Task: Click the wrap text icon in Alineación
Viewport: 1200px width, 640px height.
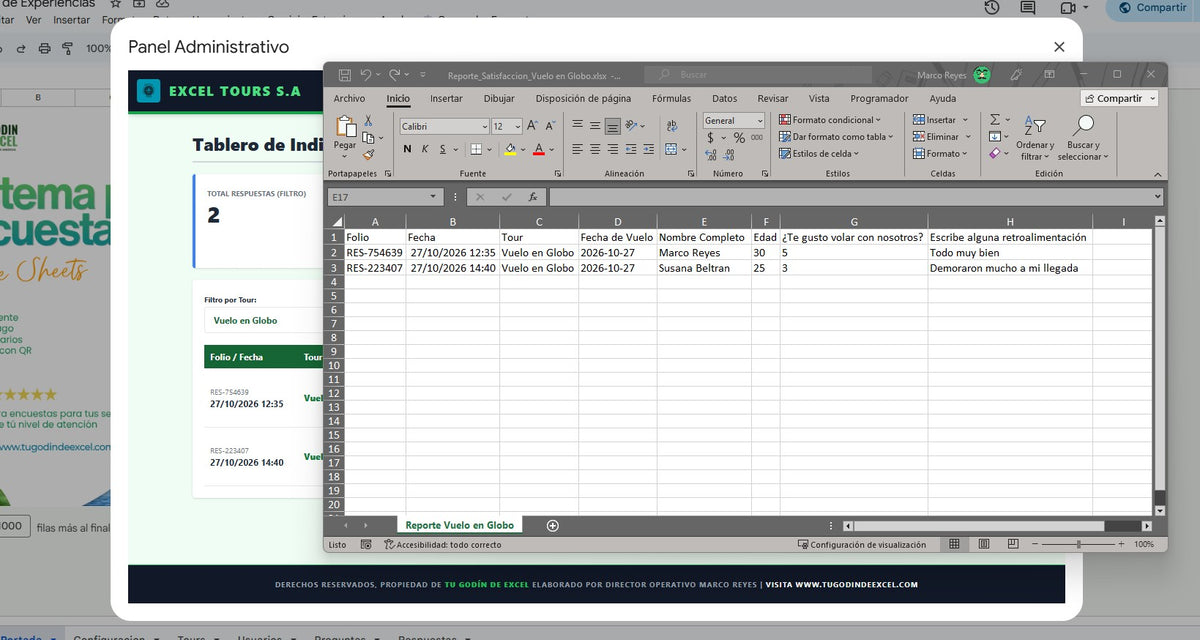Action: 670,126
